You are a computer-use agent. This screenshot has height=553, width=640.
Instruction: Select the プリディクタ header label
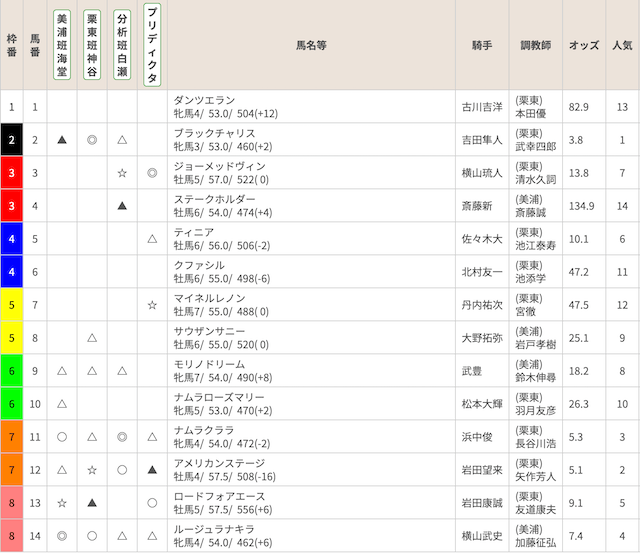[x=152, y=45]
